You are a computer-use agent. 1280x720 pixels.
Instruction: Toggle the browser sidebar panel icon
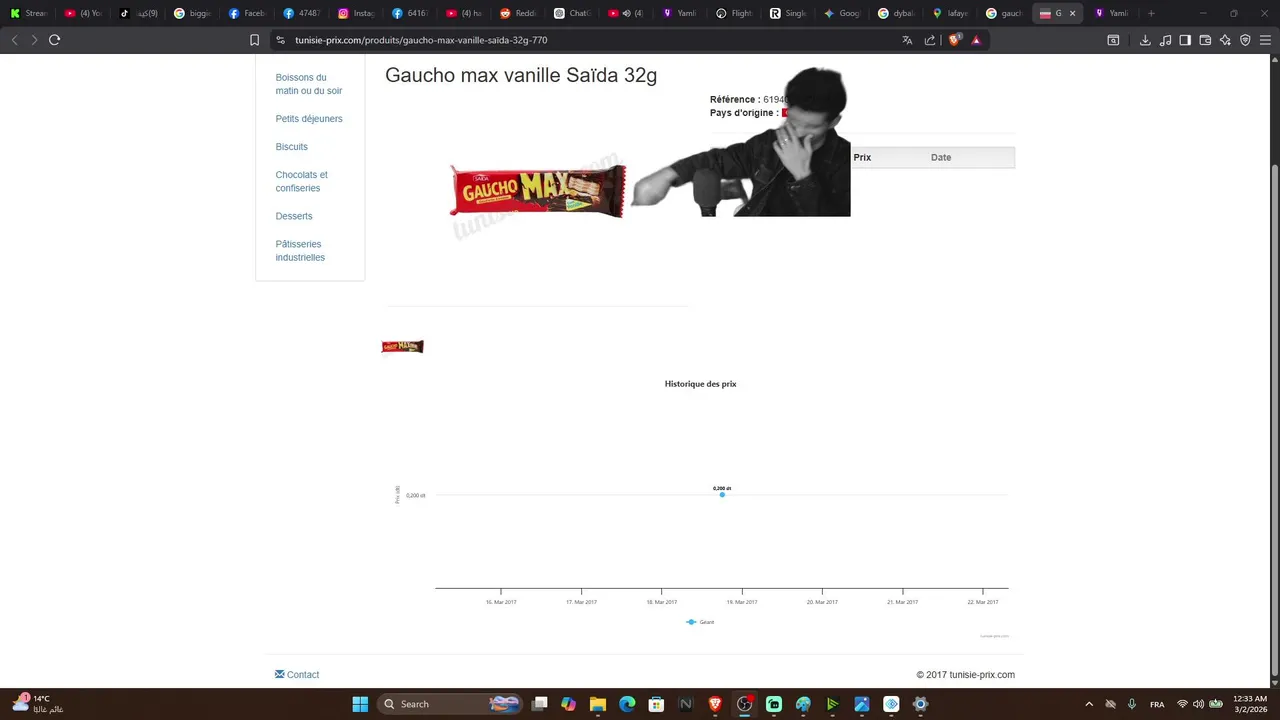1185,40
